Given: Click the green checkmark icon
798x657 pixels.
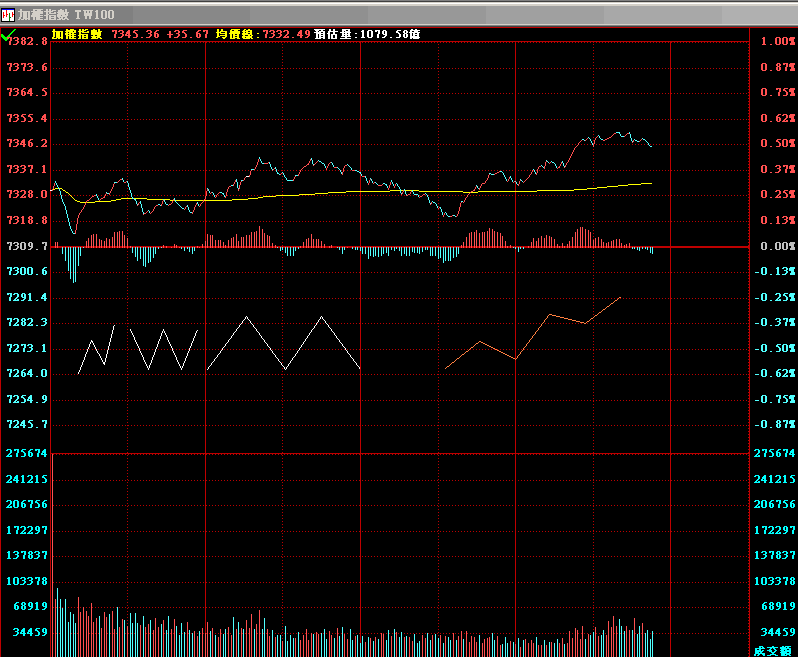Looking at the screenshot, I should [x=8, y=34].
